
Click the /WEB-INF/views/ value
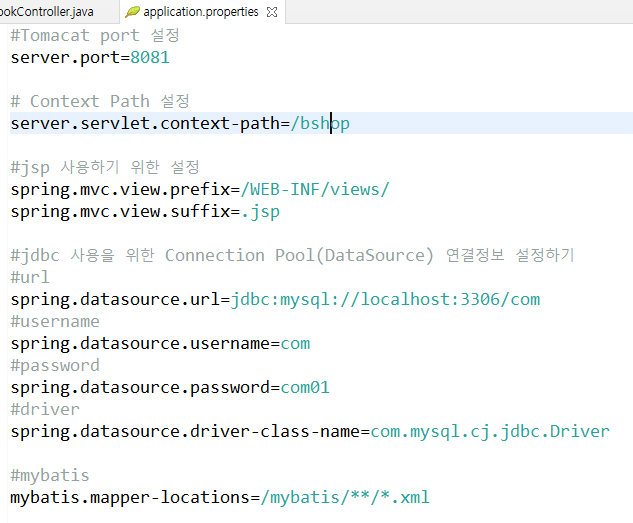(x=315, y=189)
